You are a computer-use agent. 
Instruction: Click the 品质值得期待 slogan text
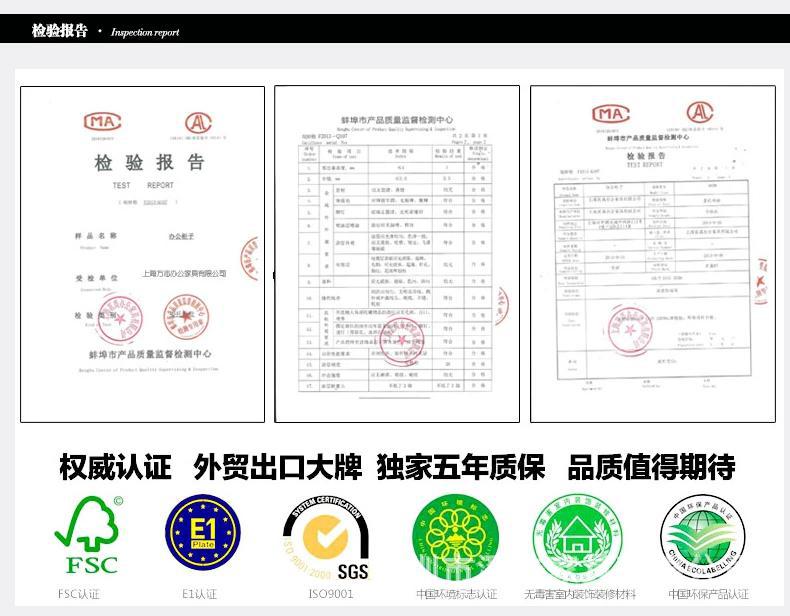pyautogui.click(x=651, y=467)
